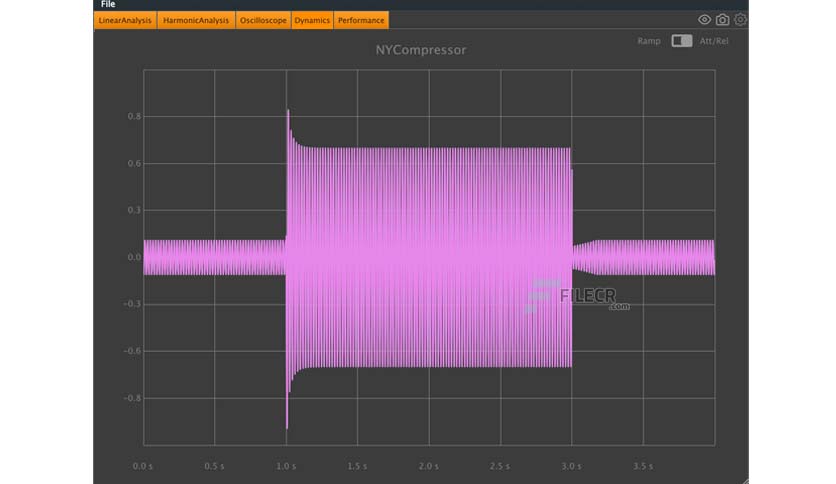This screenshot has height=484, width=836.
Task: Click the -0.8 amplitude axis label
Action: click(133, 398)
